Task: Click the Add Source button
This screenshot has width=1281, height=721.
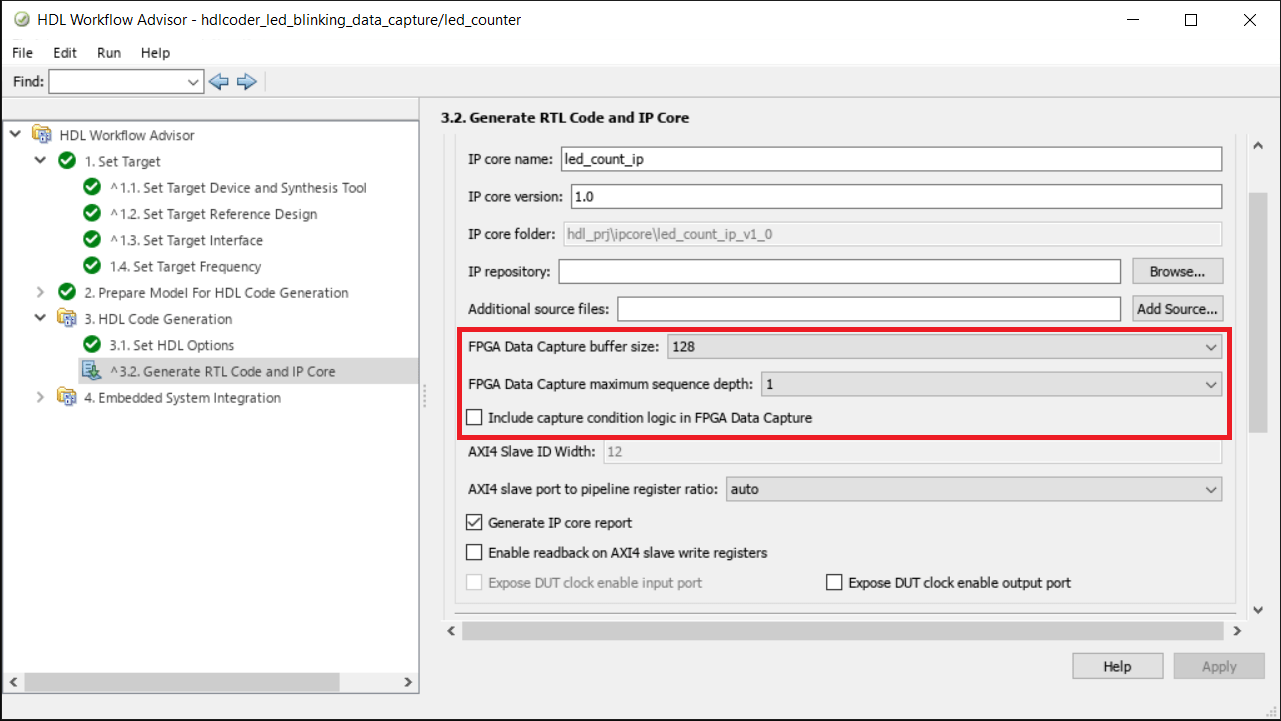Action: tap(1177, 309)
